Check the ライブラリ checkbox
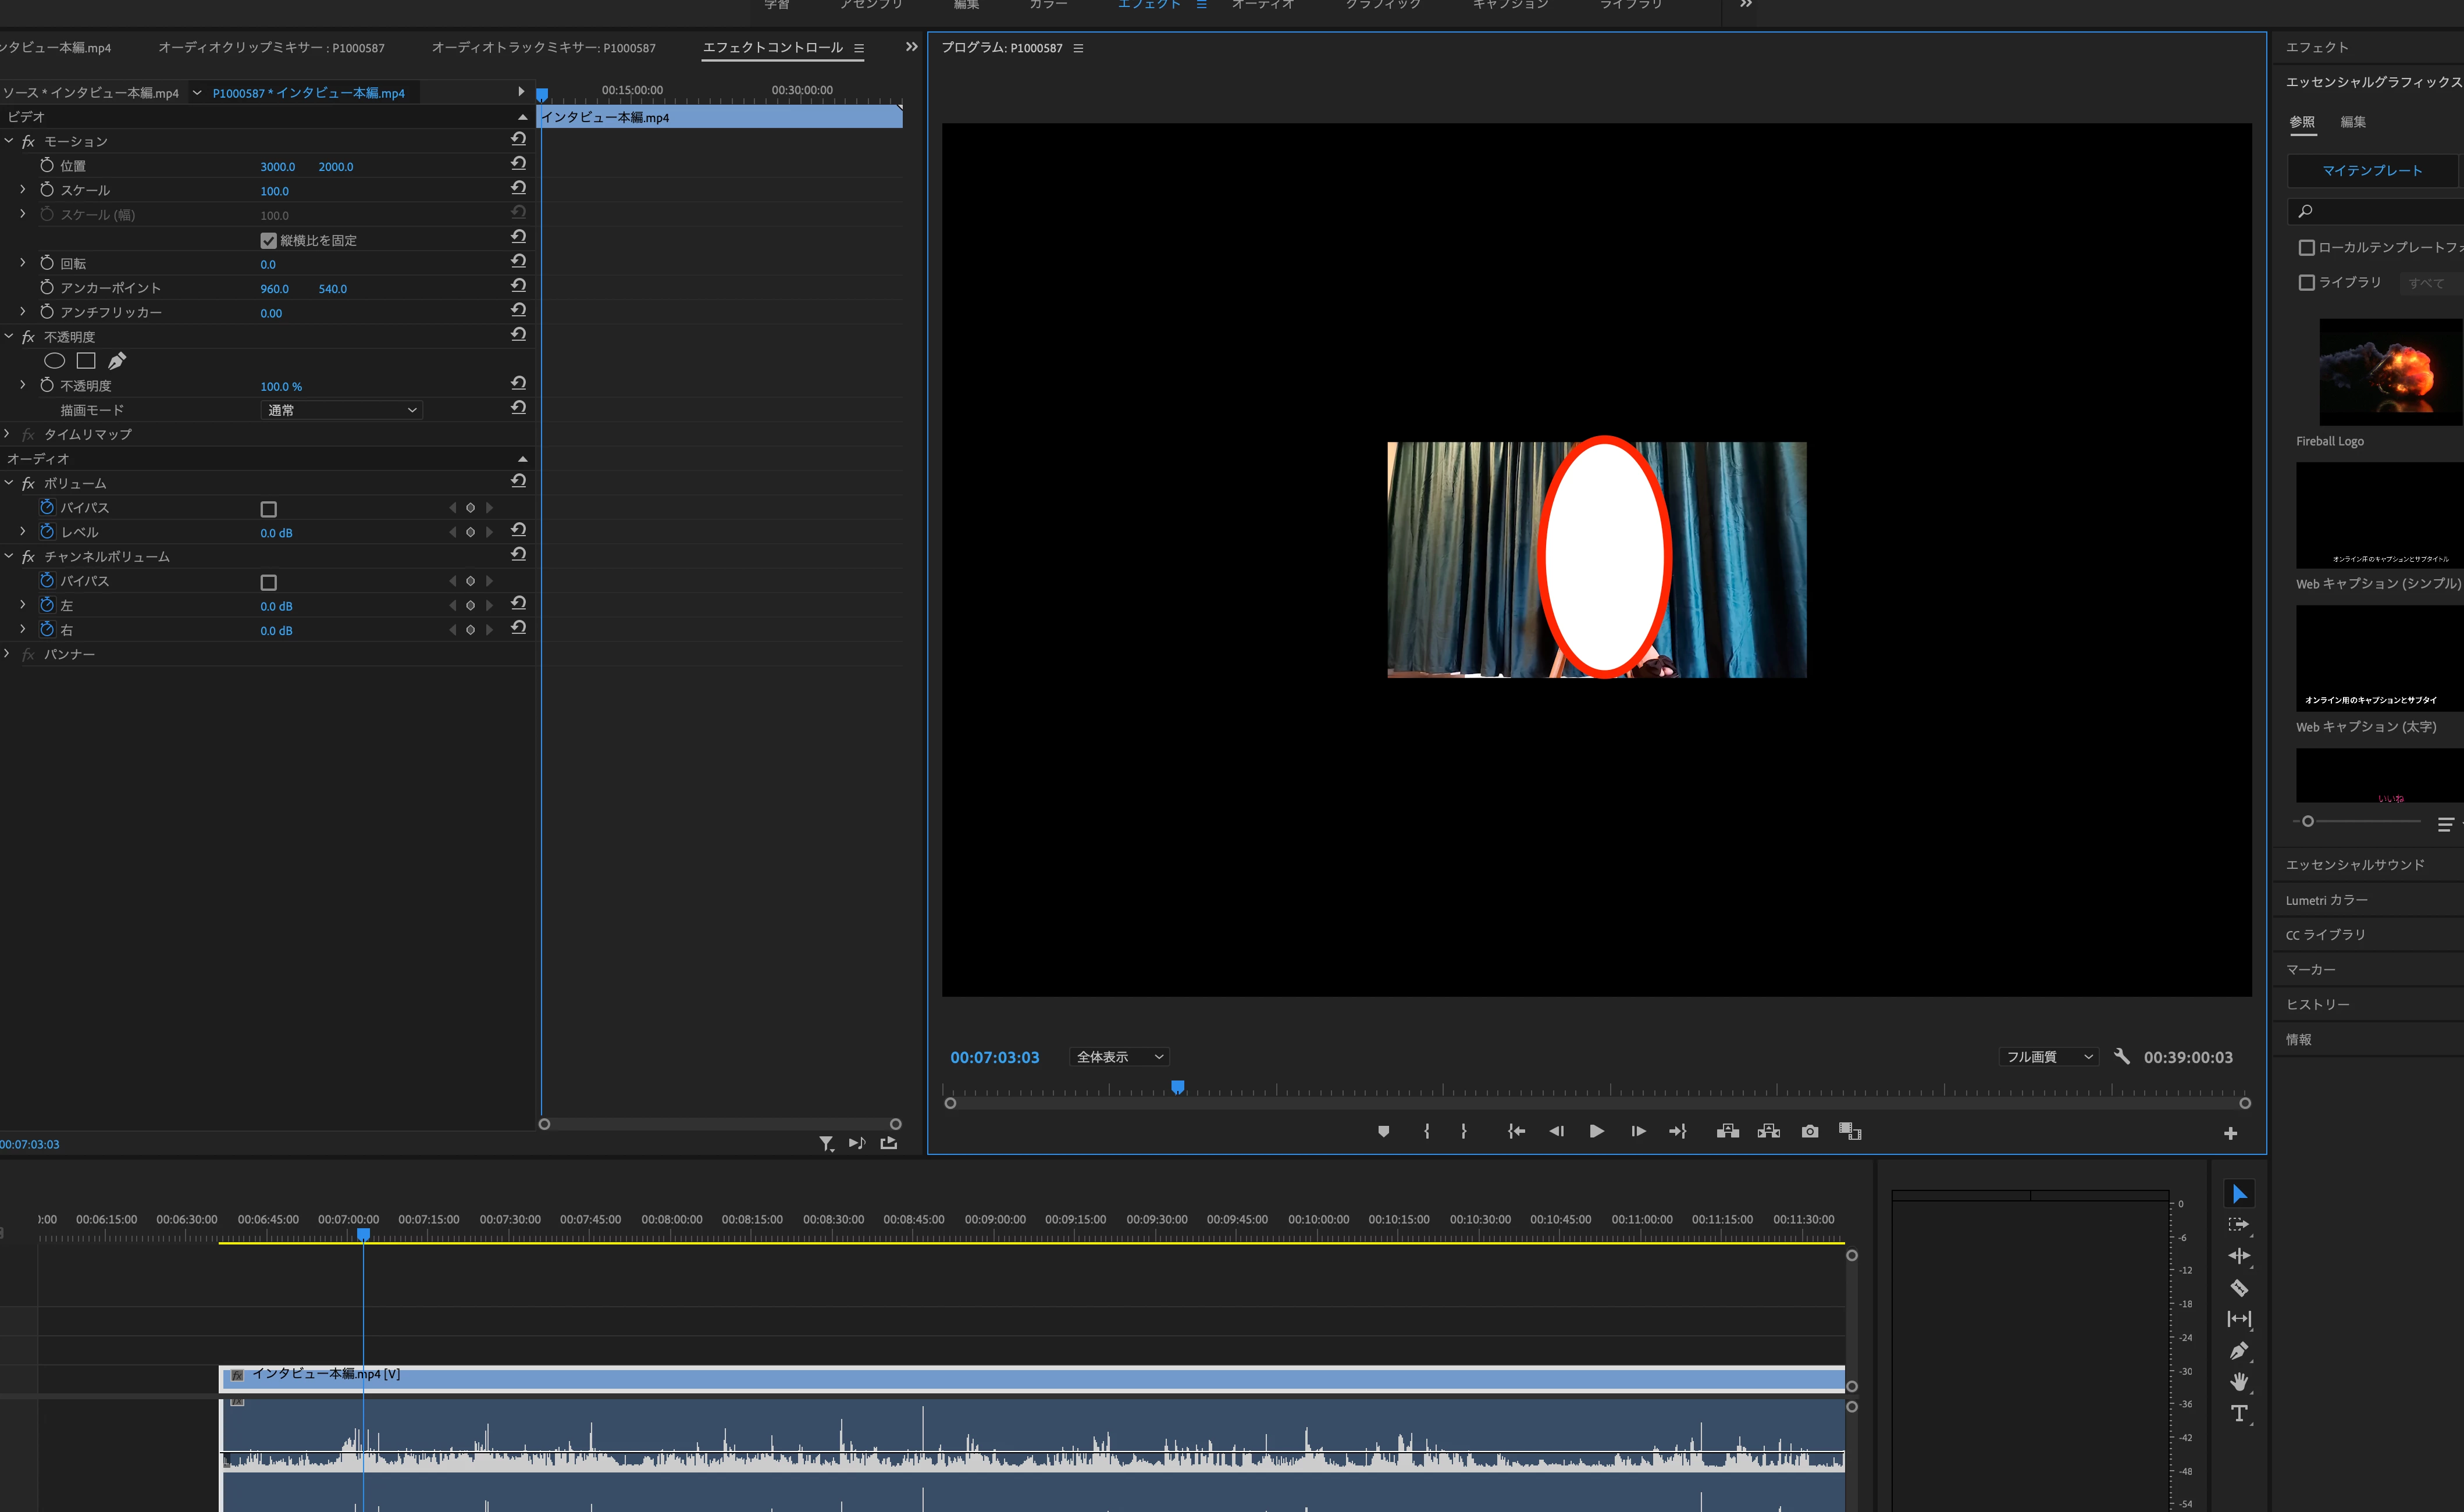Viewport: 2464px width, 1512px height. pos(2306,283)
